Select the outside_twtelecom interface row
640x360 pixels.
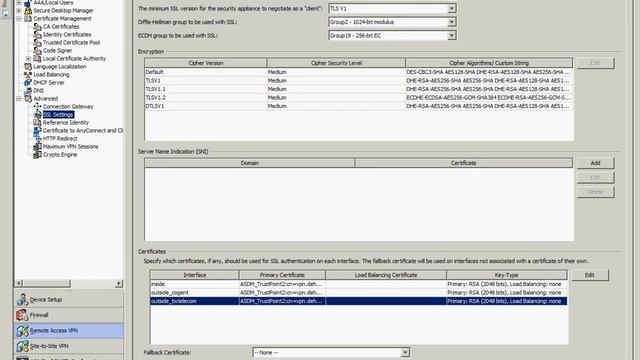358,301
